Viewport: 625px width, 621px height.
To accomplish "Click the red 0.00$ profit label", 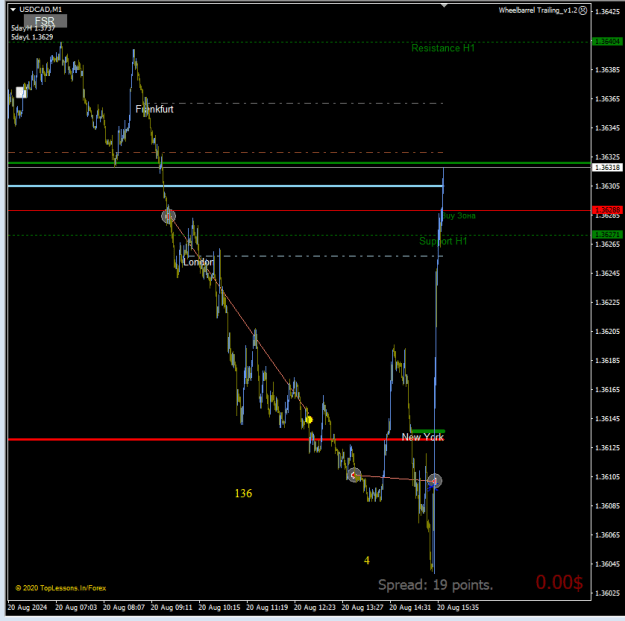I will click(x=559, y=582).
